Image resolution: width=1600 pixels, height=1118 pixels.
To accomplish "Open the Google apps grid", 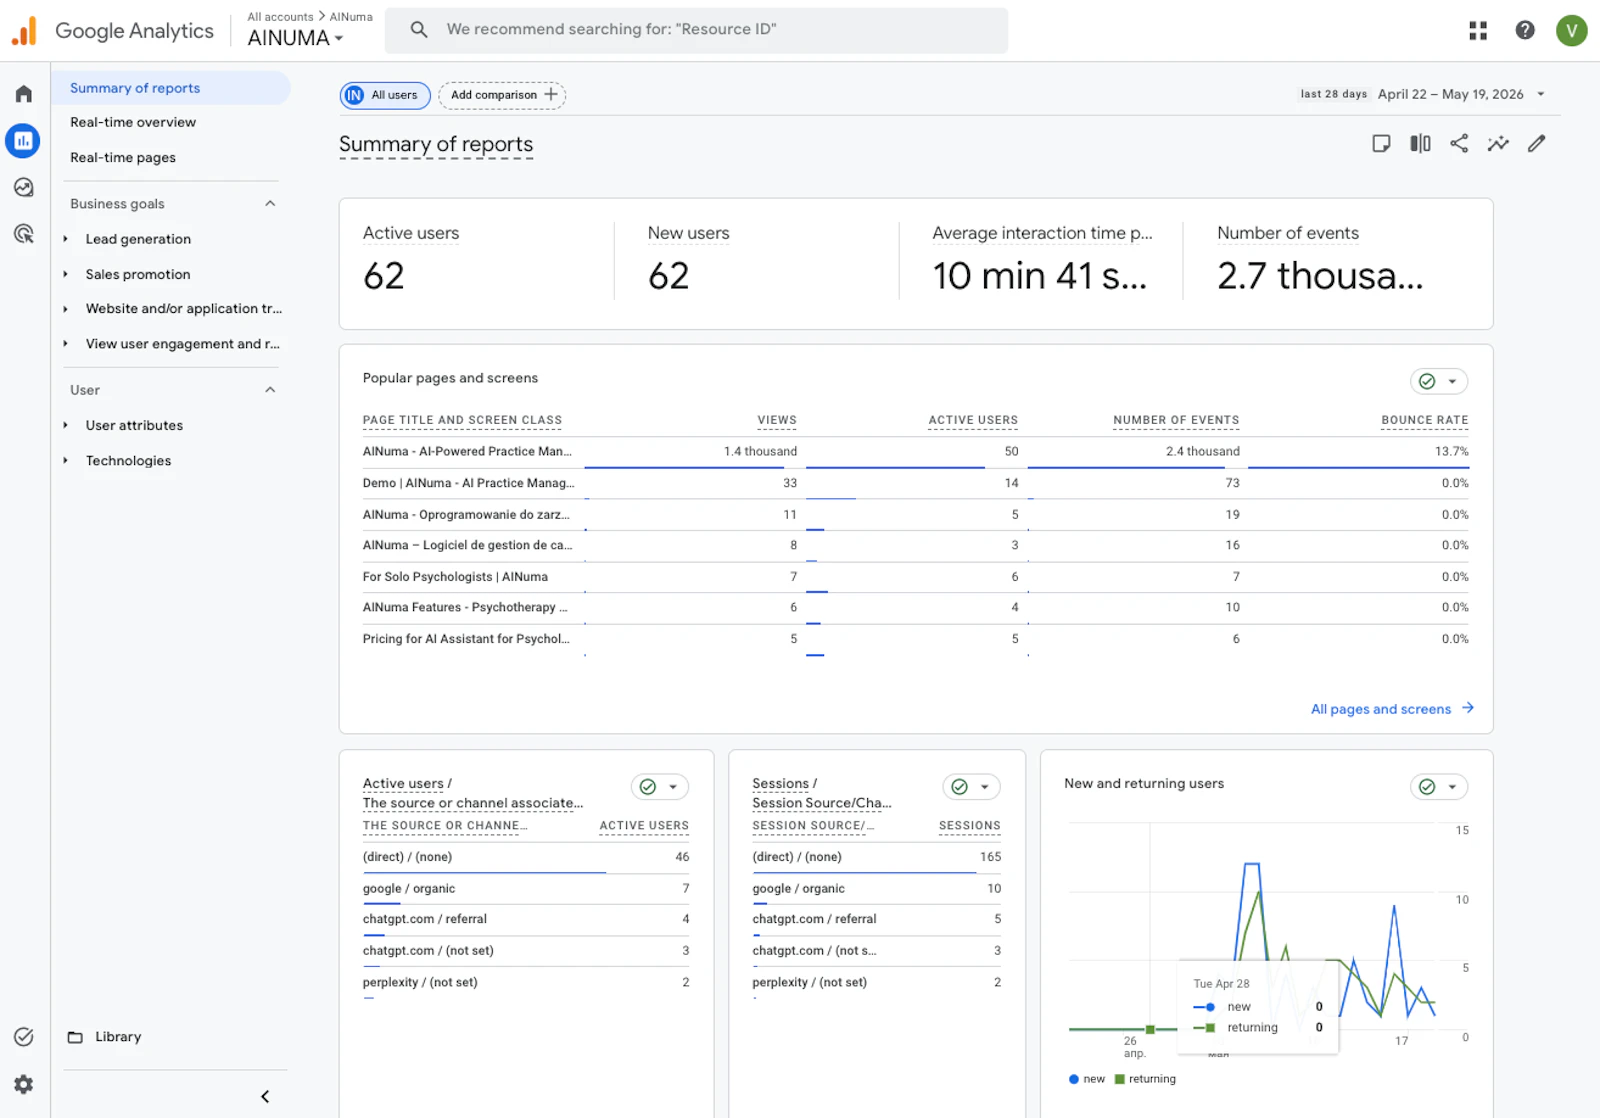I will tap(1478, 31).
